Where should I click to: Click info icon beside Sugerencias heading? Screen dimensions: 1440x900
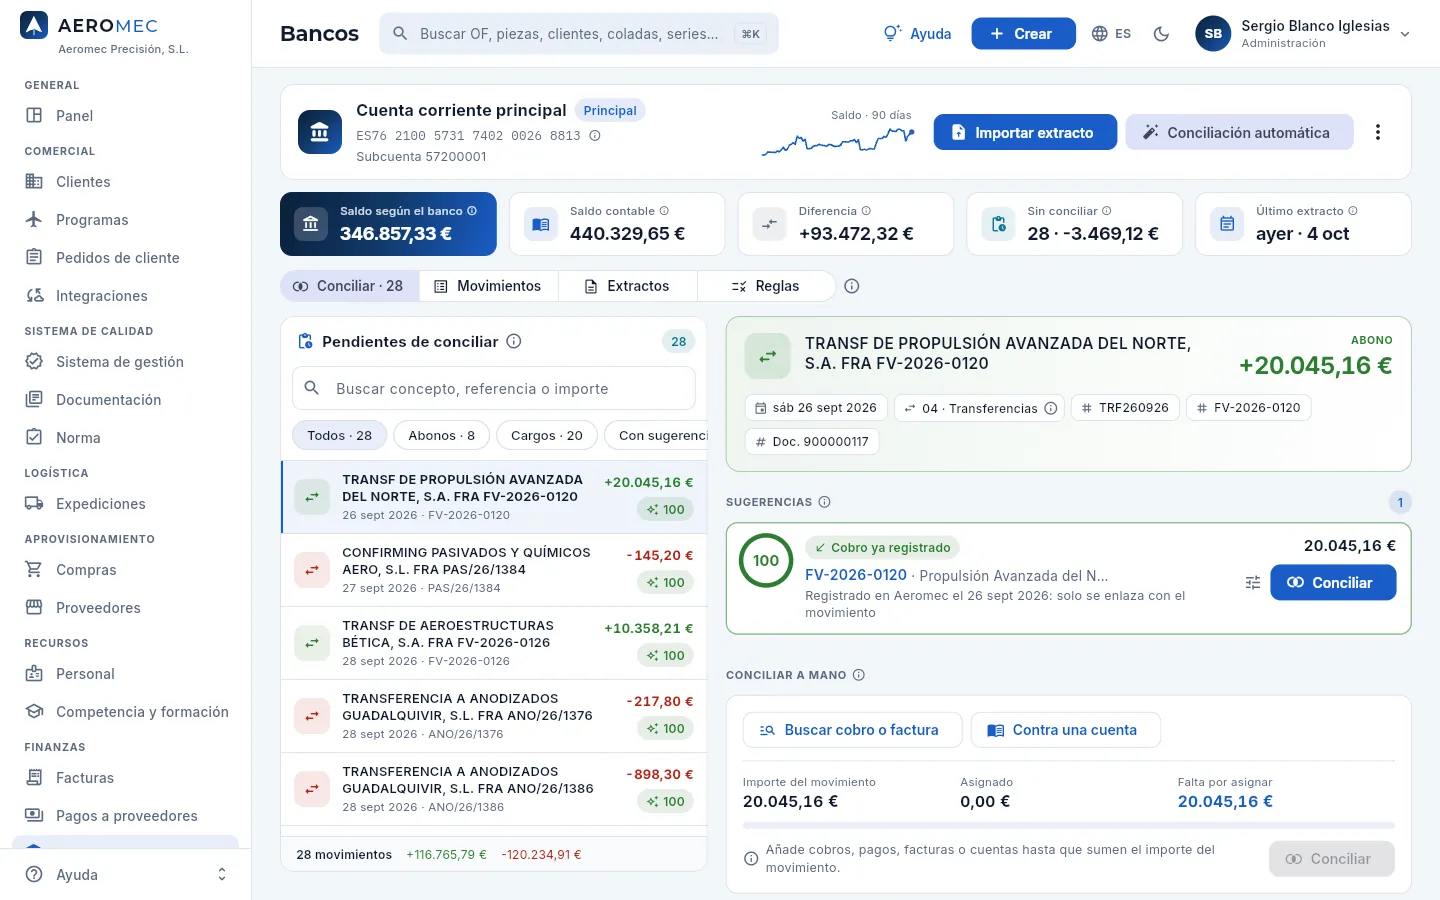coord(824,502)
